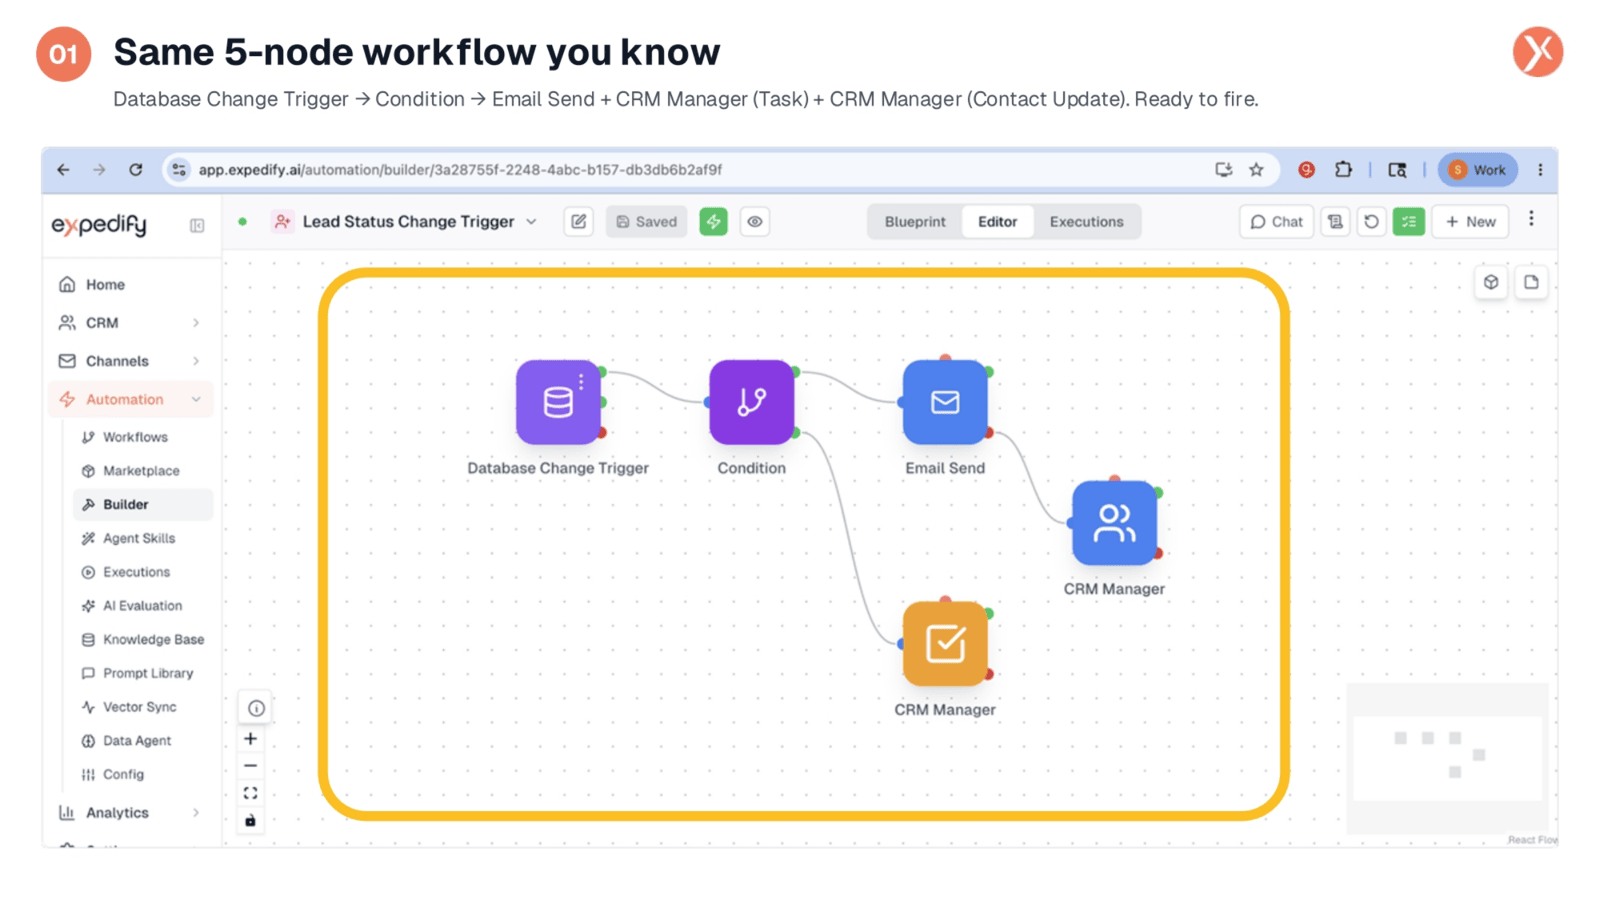Click the canvas info icon
Image resolution: width=1600 pixels, height=900 pixels.
point(256,709)
